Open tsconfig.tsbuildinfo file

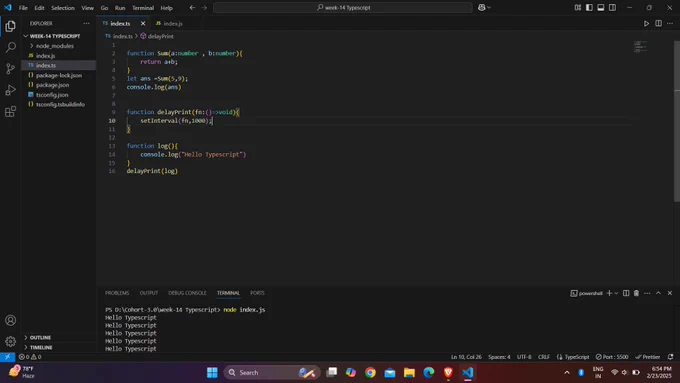tap(60, 105)
